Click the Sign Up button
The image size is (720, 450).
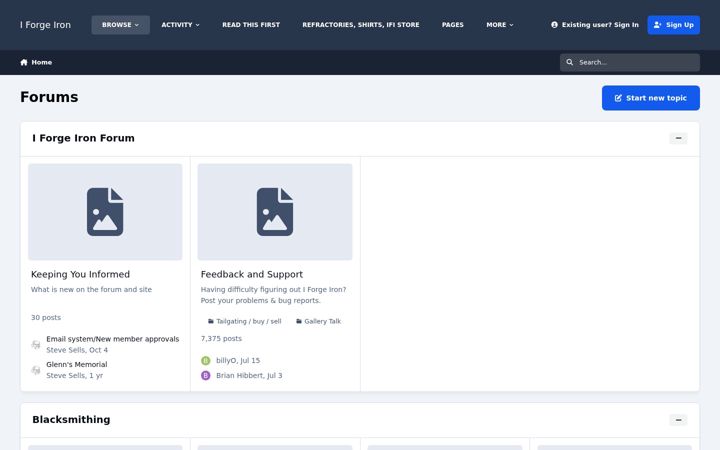pos(674,25)
